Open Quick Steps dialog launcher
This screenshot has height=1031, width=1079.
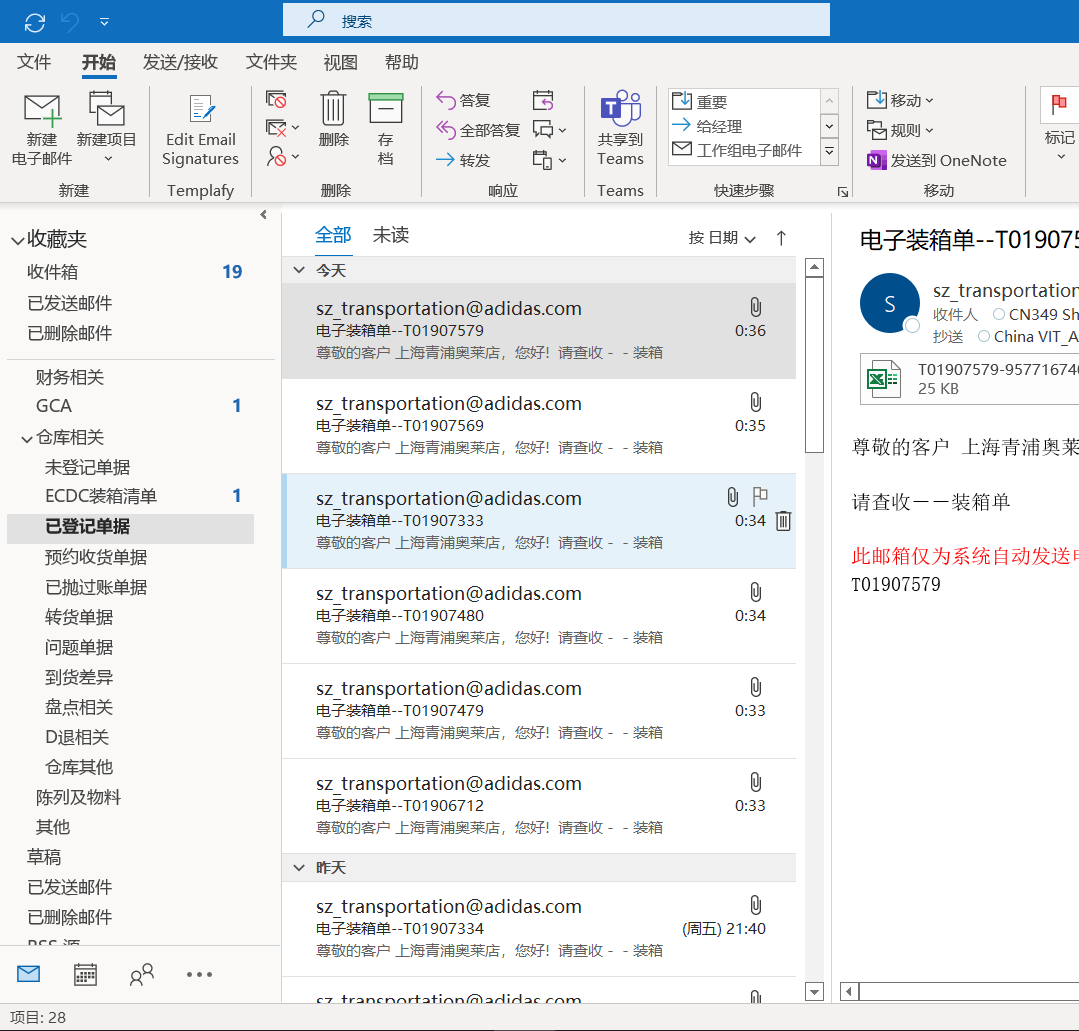pyautogui.click(x=842, y=192)
